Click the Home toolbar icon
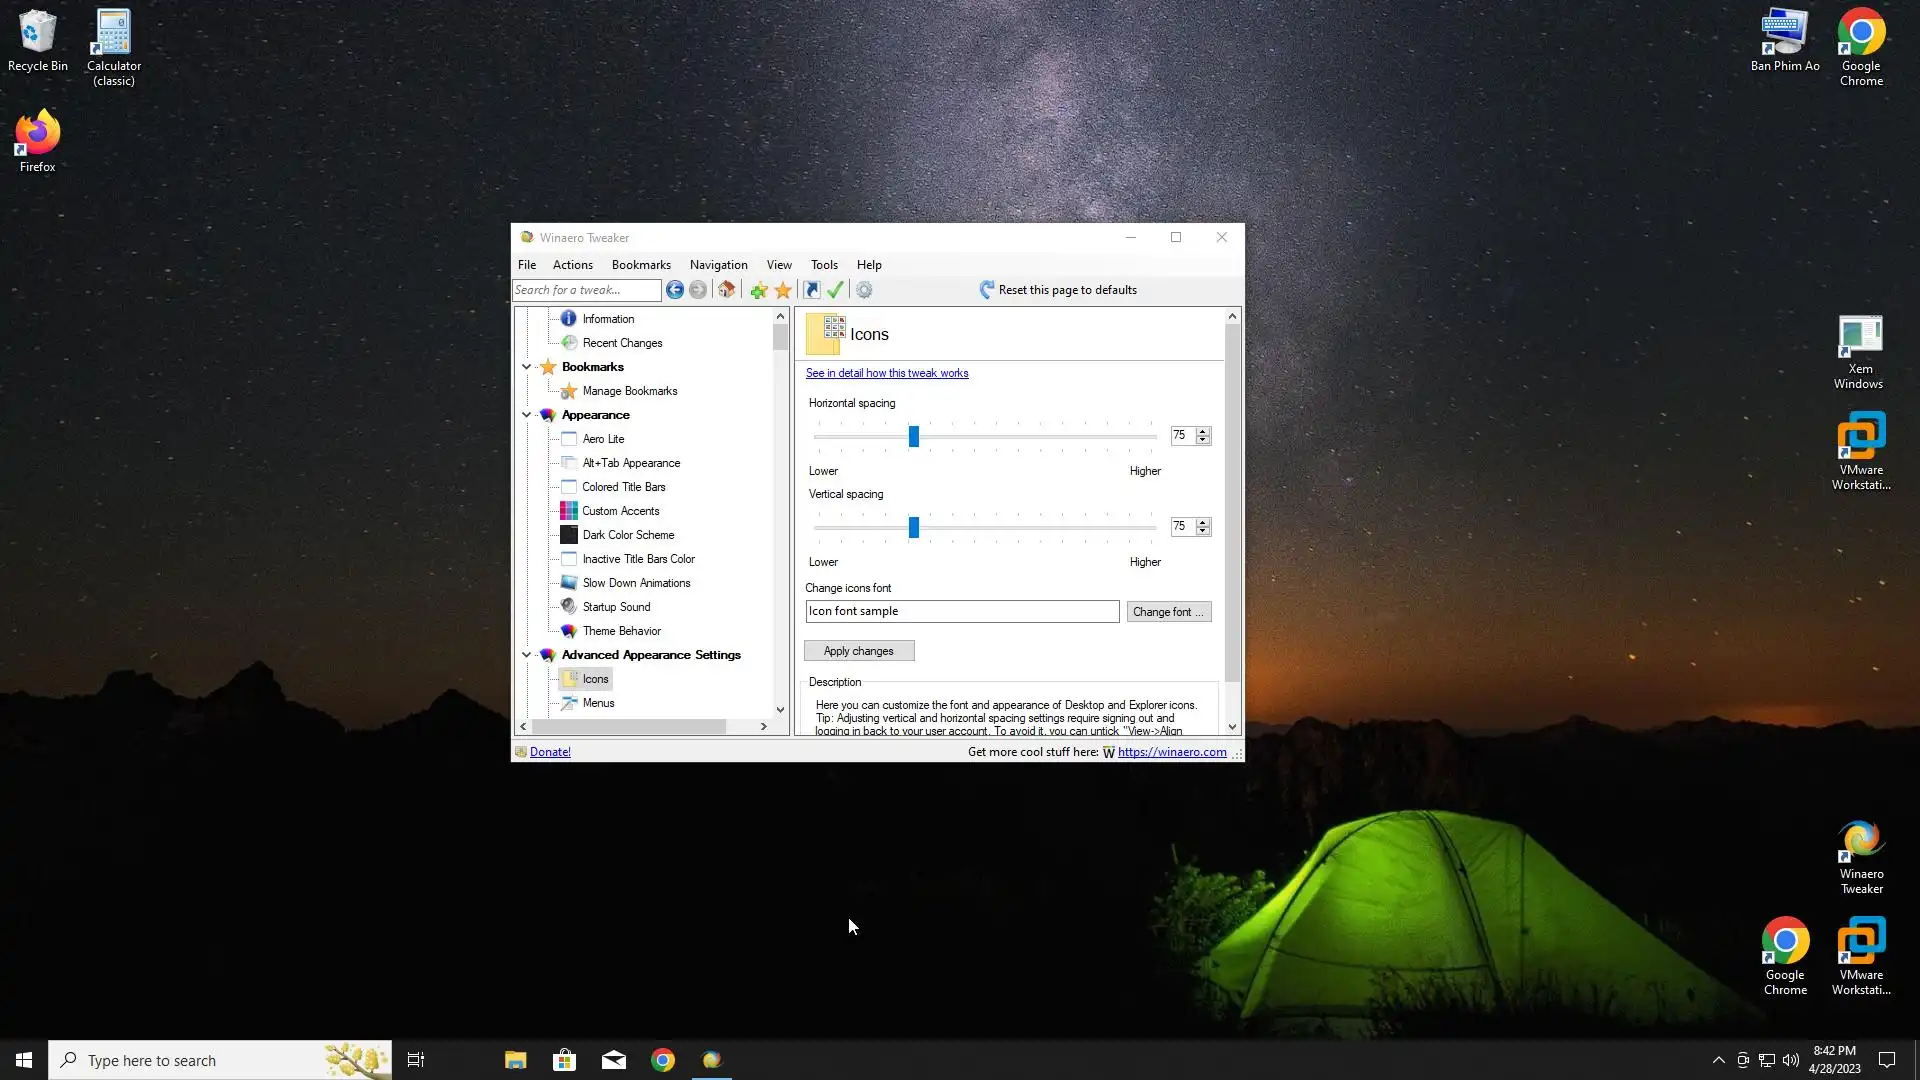 [x=727, y=290]
